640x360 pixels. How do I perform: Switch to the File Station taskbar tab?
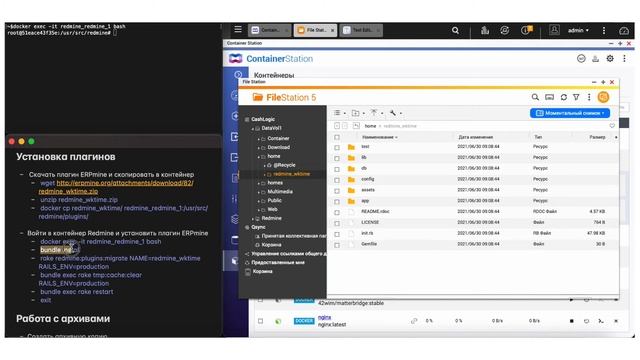(316, 30)
